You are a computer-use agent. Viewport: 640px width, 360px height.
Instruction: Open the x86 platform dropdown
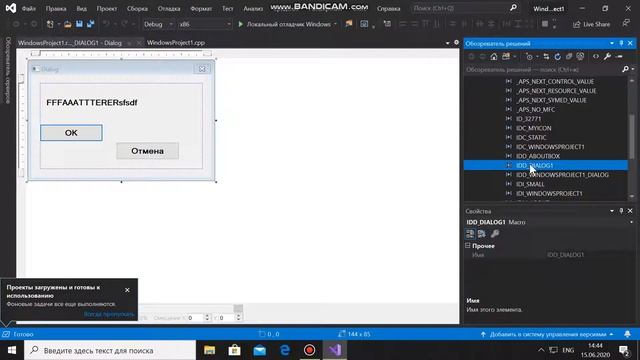click(205, 24)
